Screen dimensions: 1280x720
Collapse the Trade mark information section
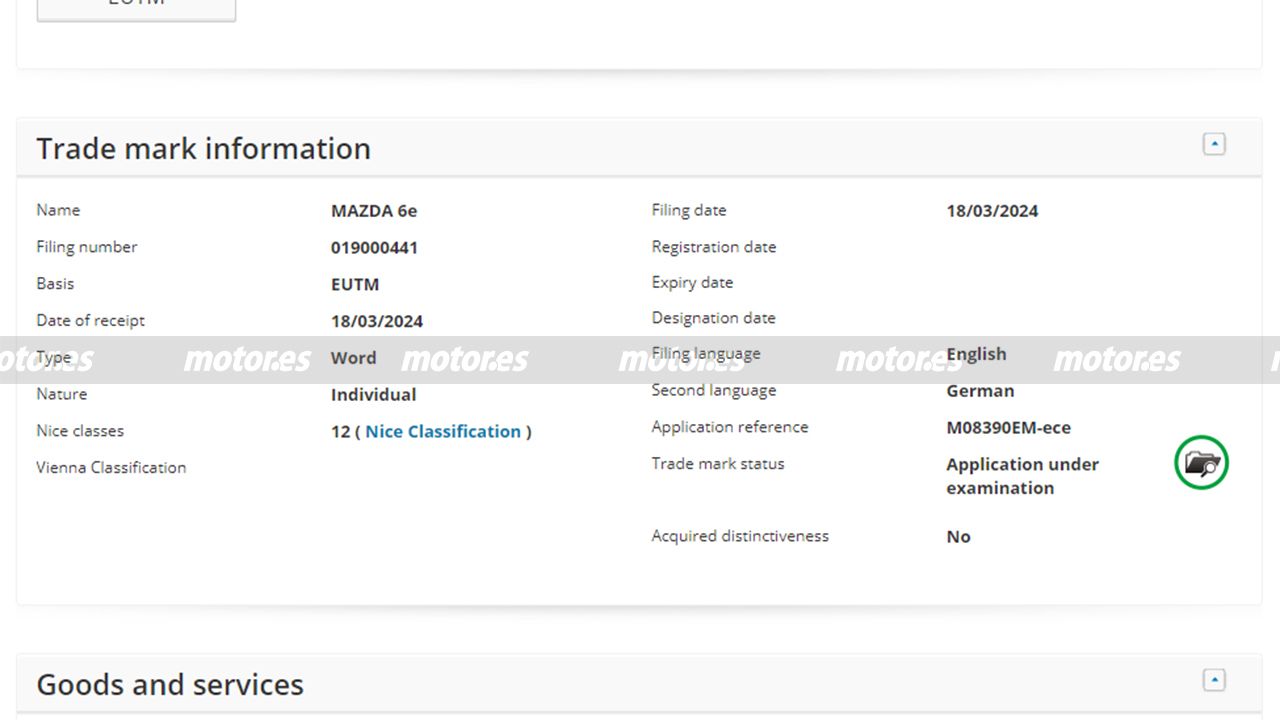(1214, 144)
